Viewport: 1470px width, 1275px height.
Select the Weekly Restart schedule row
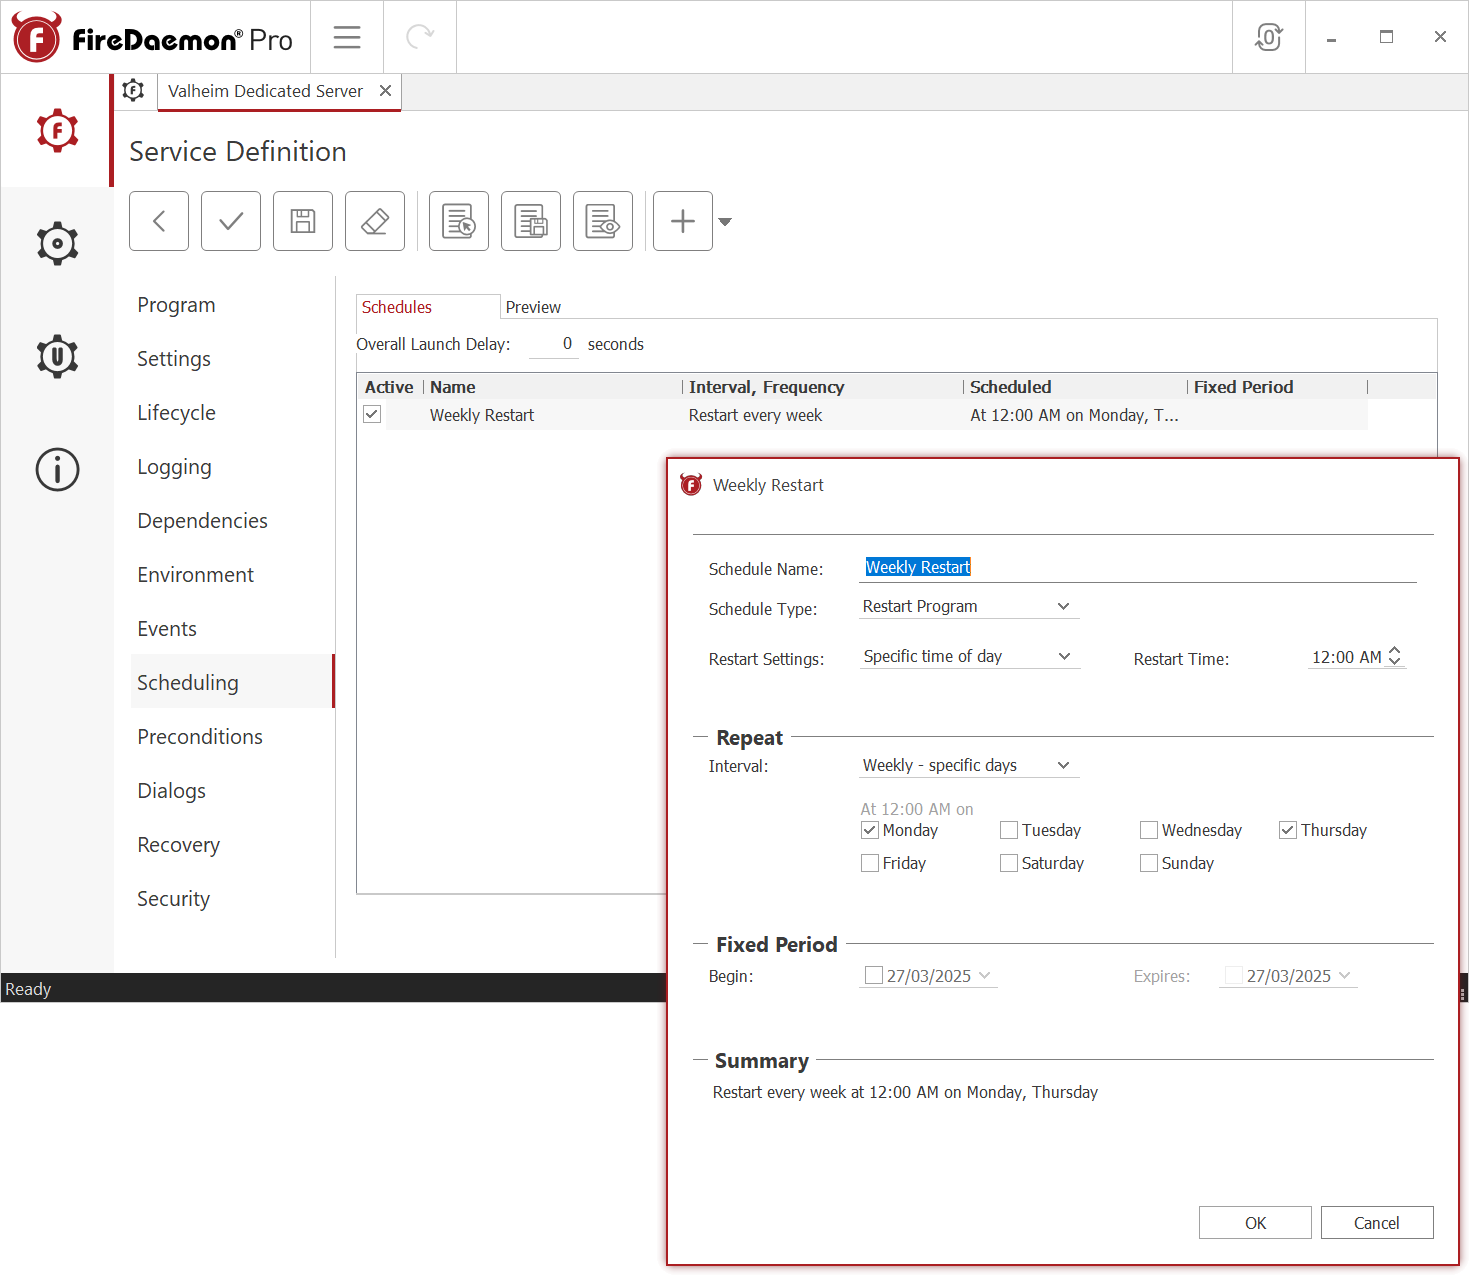point(862,415)
